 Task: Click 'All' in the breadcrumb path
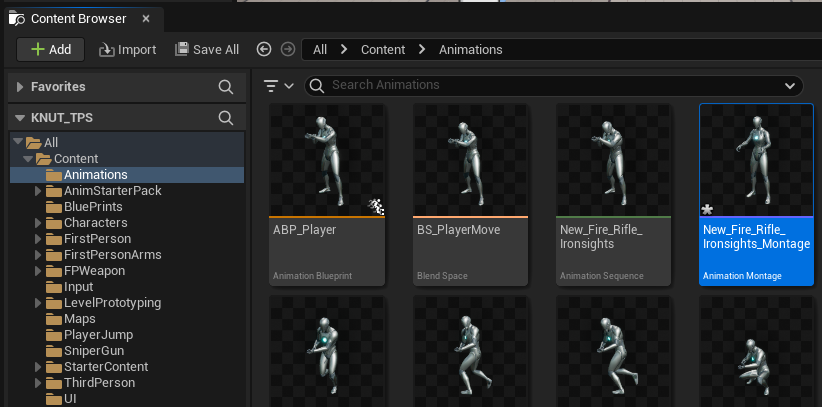[320, 50]
